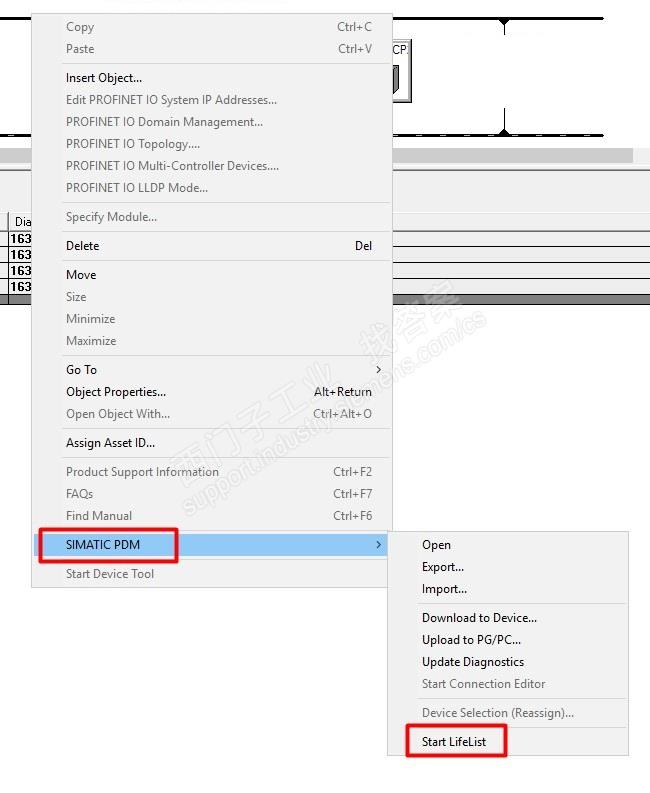Click the Dia column header
This screenshot has width=650, height=793.
point(20,222)
